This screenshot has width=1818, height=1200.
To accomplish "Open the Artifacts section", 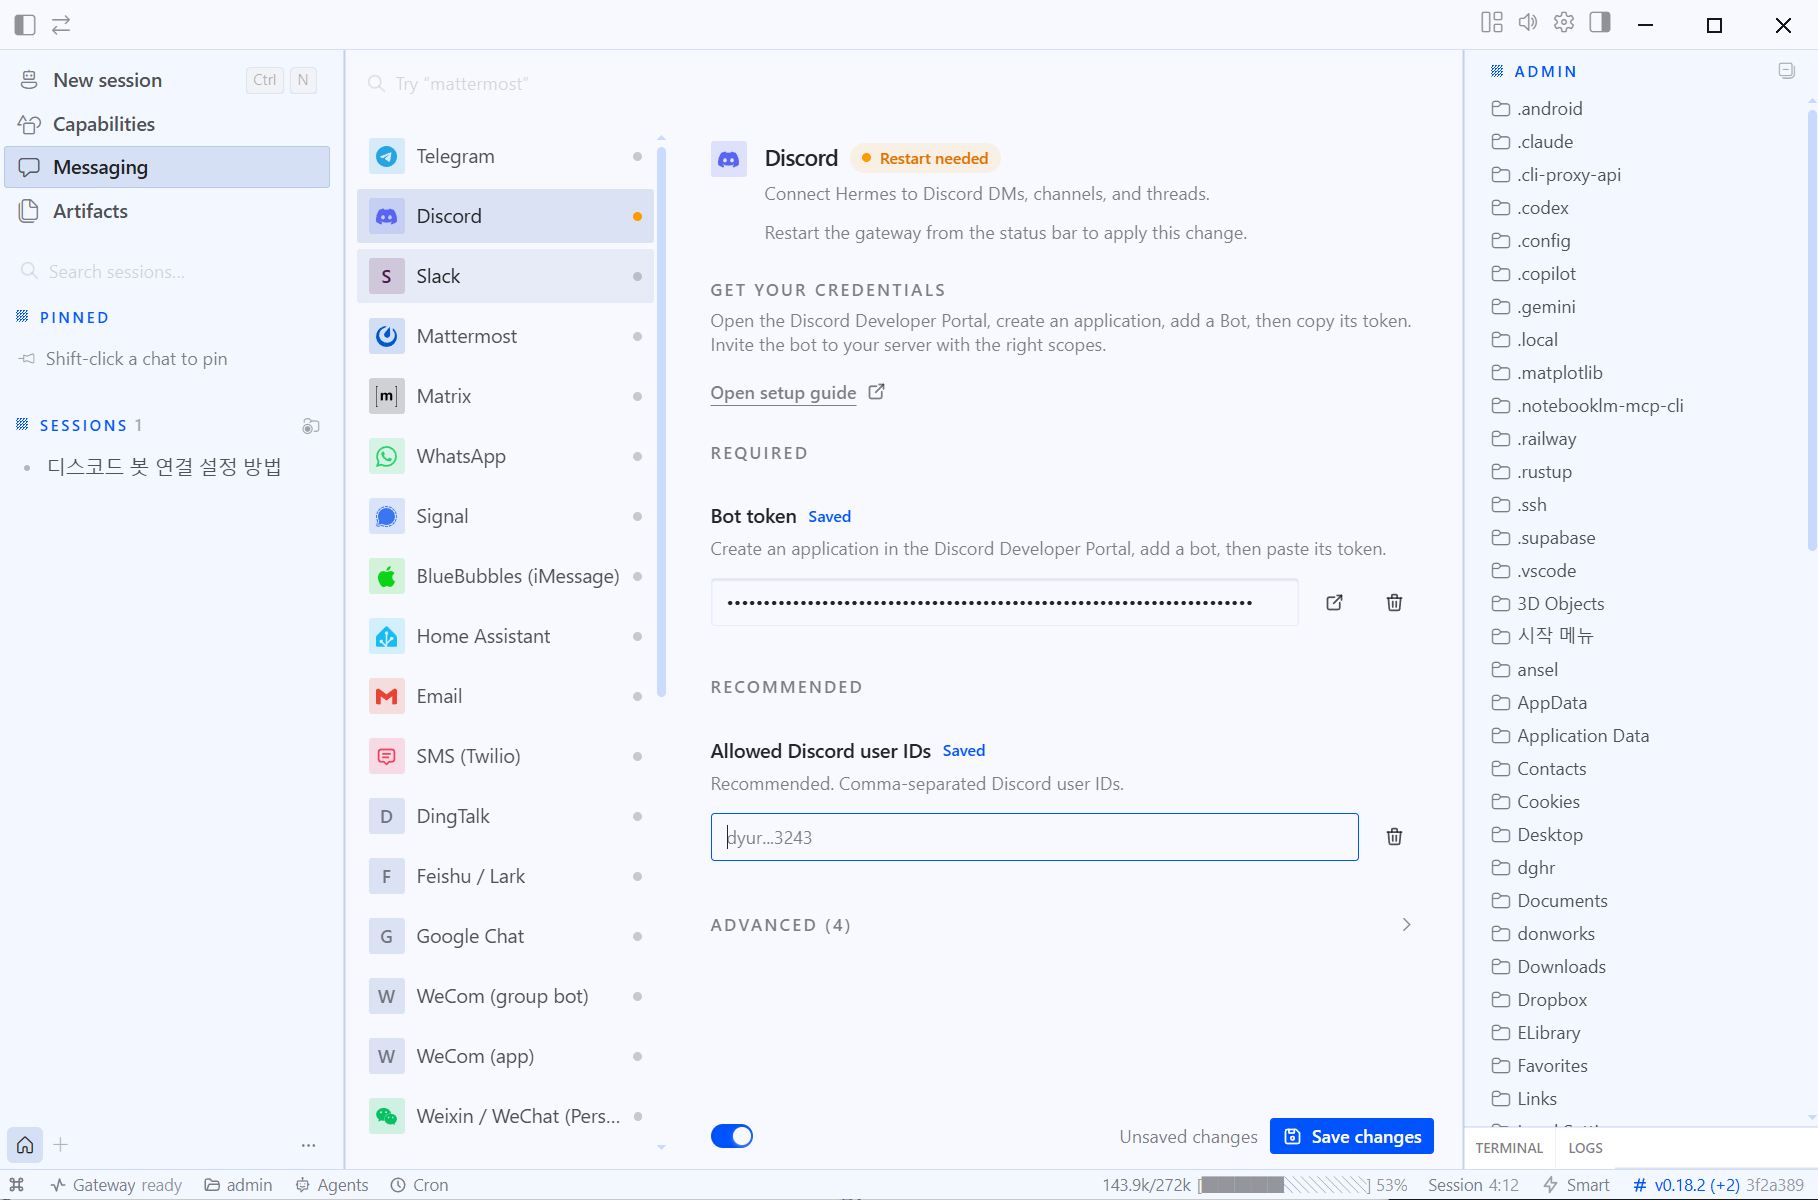I will pyautogui.click(x=167, y=211).
